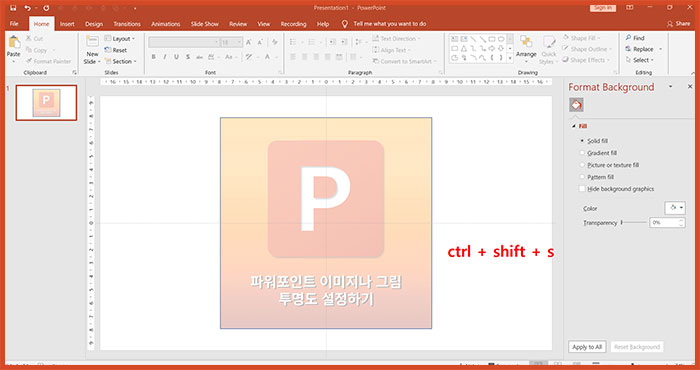Select Picture or texture fill option

(609, 165)
